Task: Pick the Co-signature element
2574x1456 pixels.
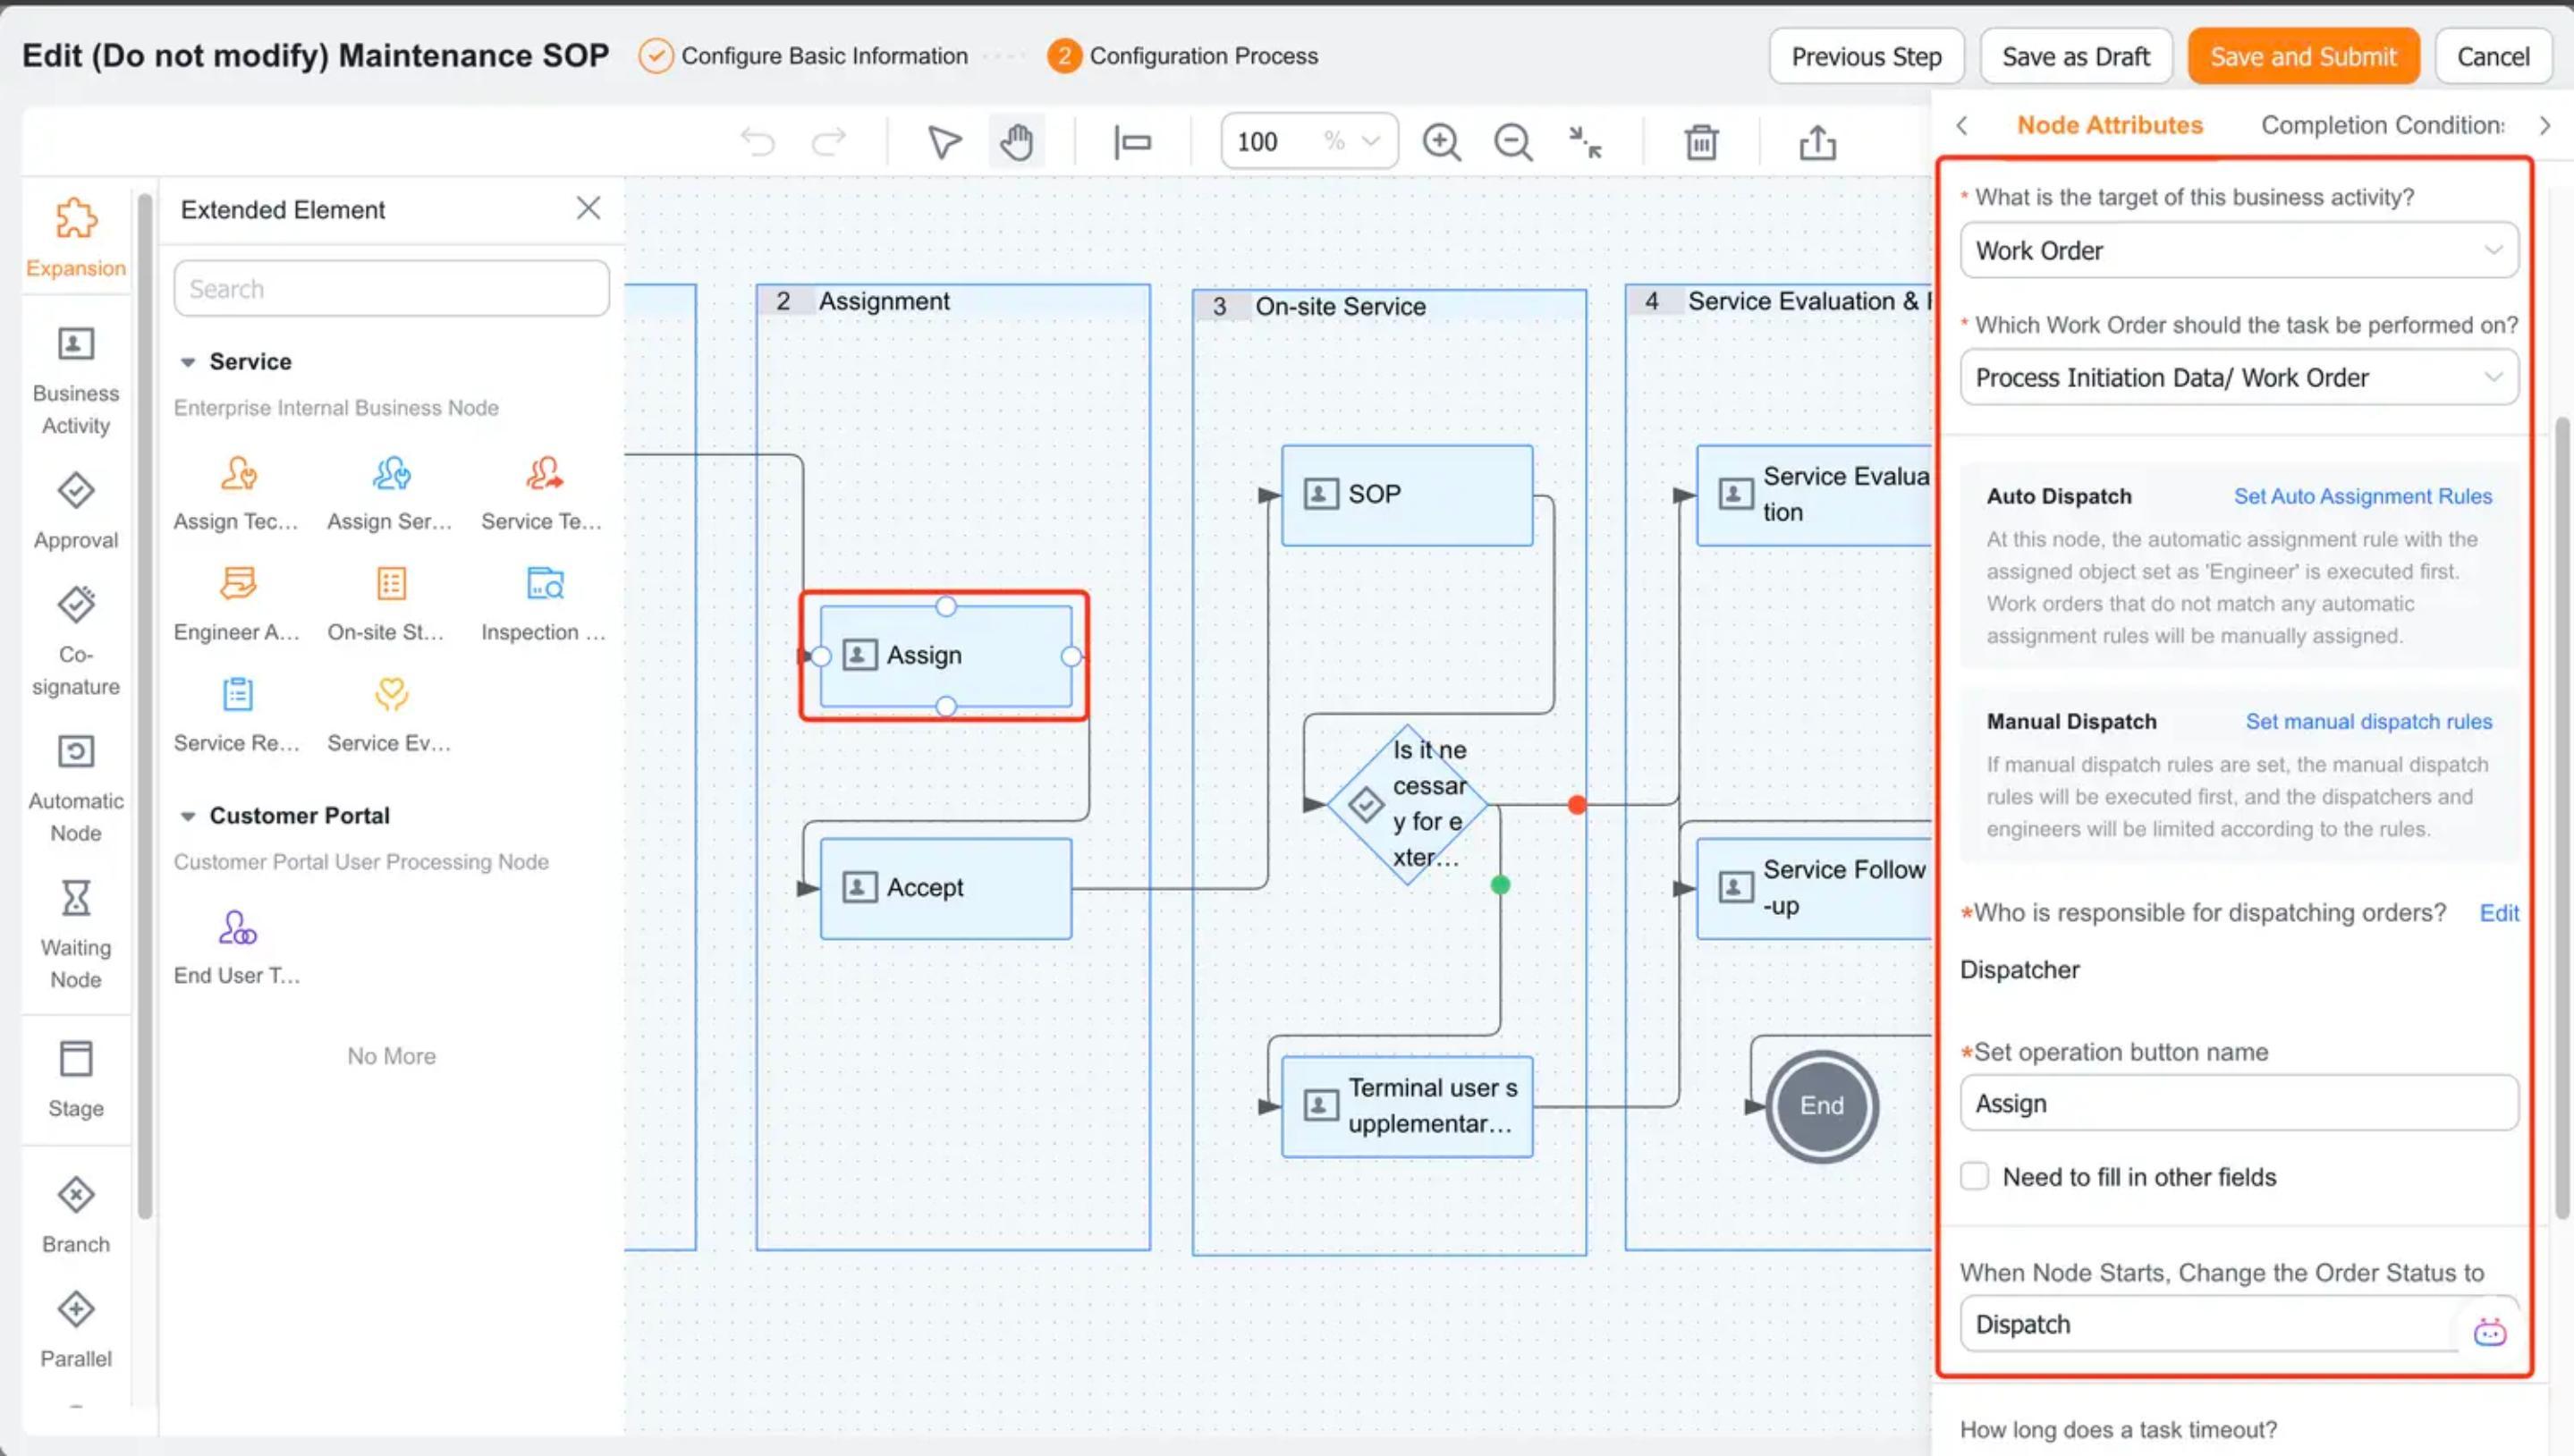Action: pos(76,641)
